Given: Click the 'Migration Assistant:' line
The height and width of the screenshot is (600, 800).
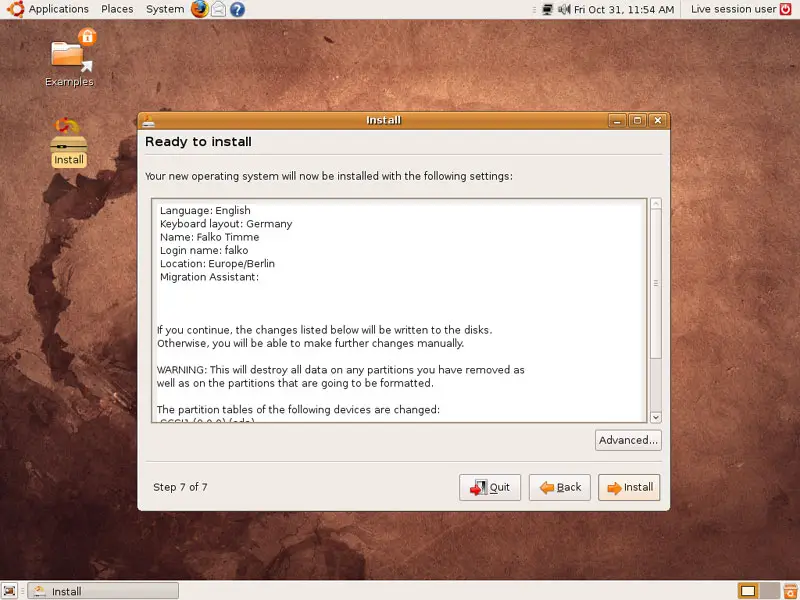Looking at the screenshot, I should click(x=209, y=277).
